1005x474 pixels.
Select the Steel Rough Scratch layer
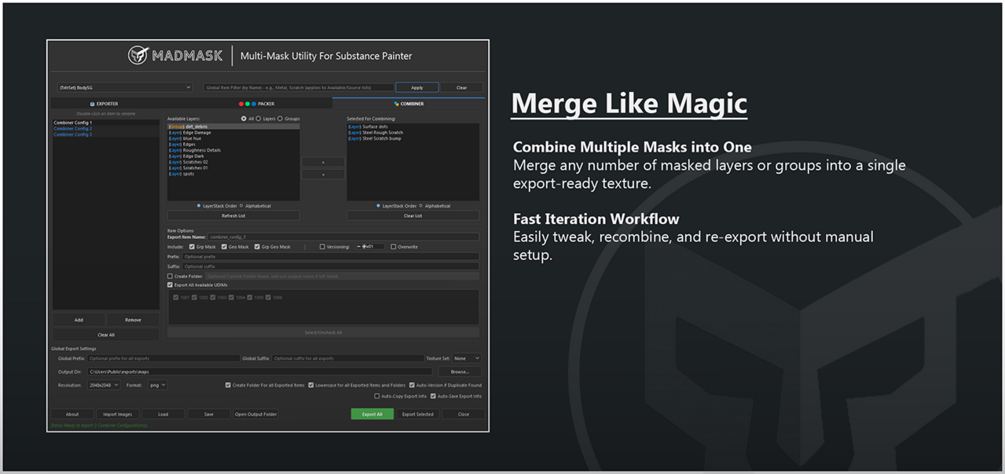pyautogui.click(x=413, y=133)
